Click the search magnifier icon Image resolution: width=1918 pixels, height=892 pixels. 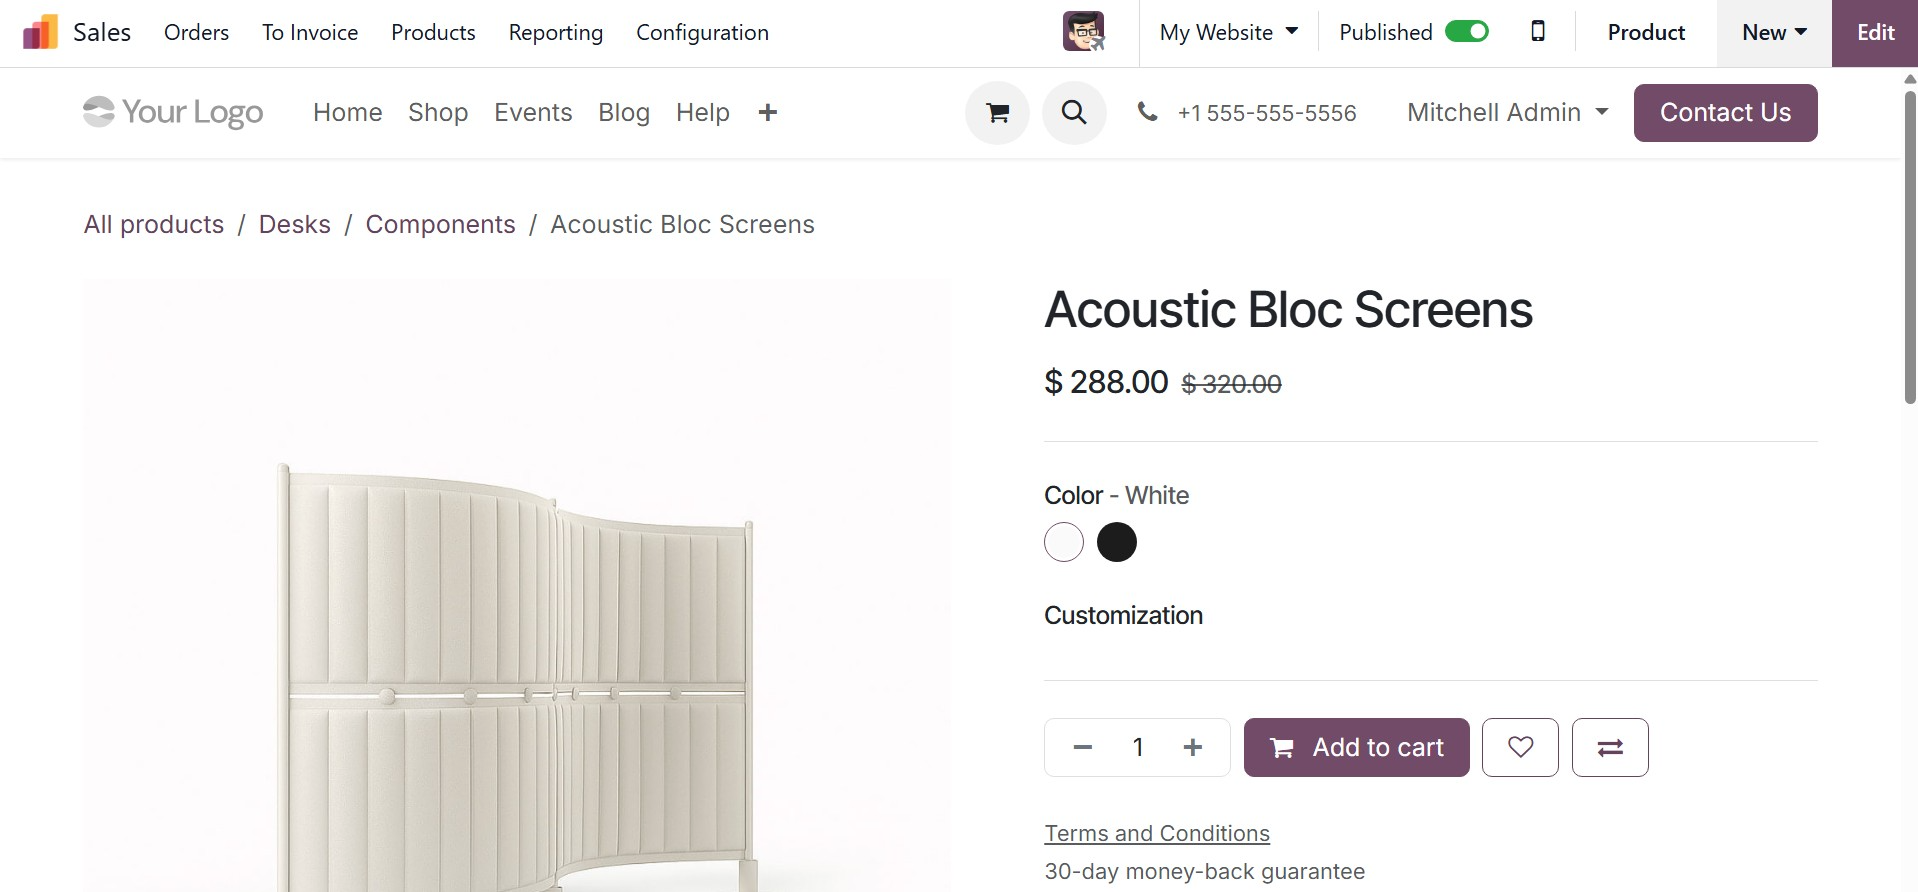[1073, 112]
